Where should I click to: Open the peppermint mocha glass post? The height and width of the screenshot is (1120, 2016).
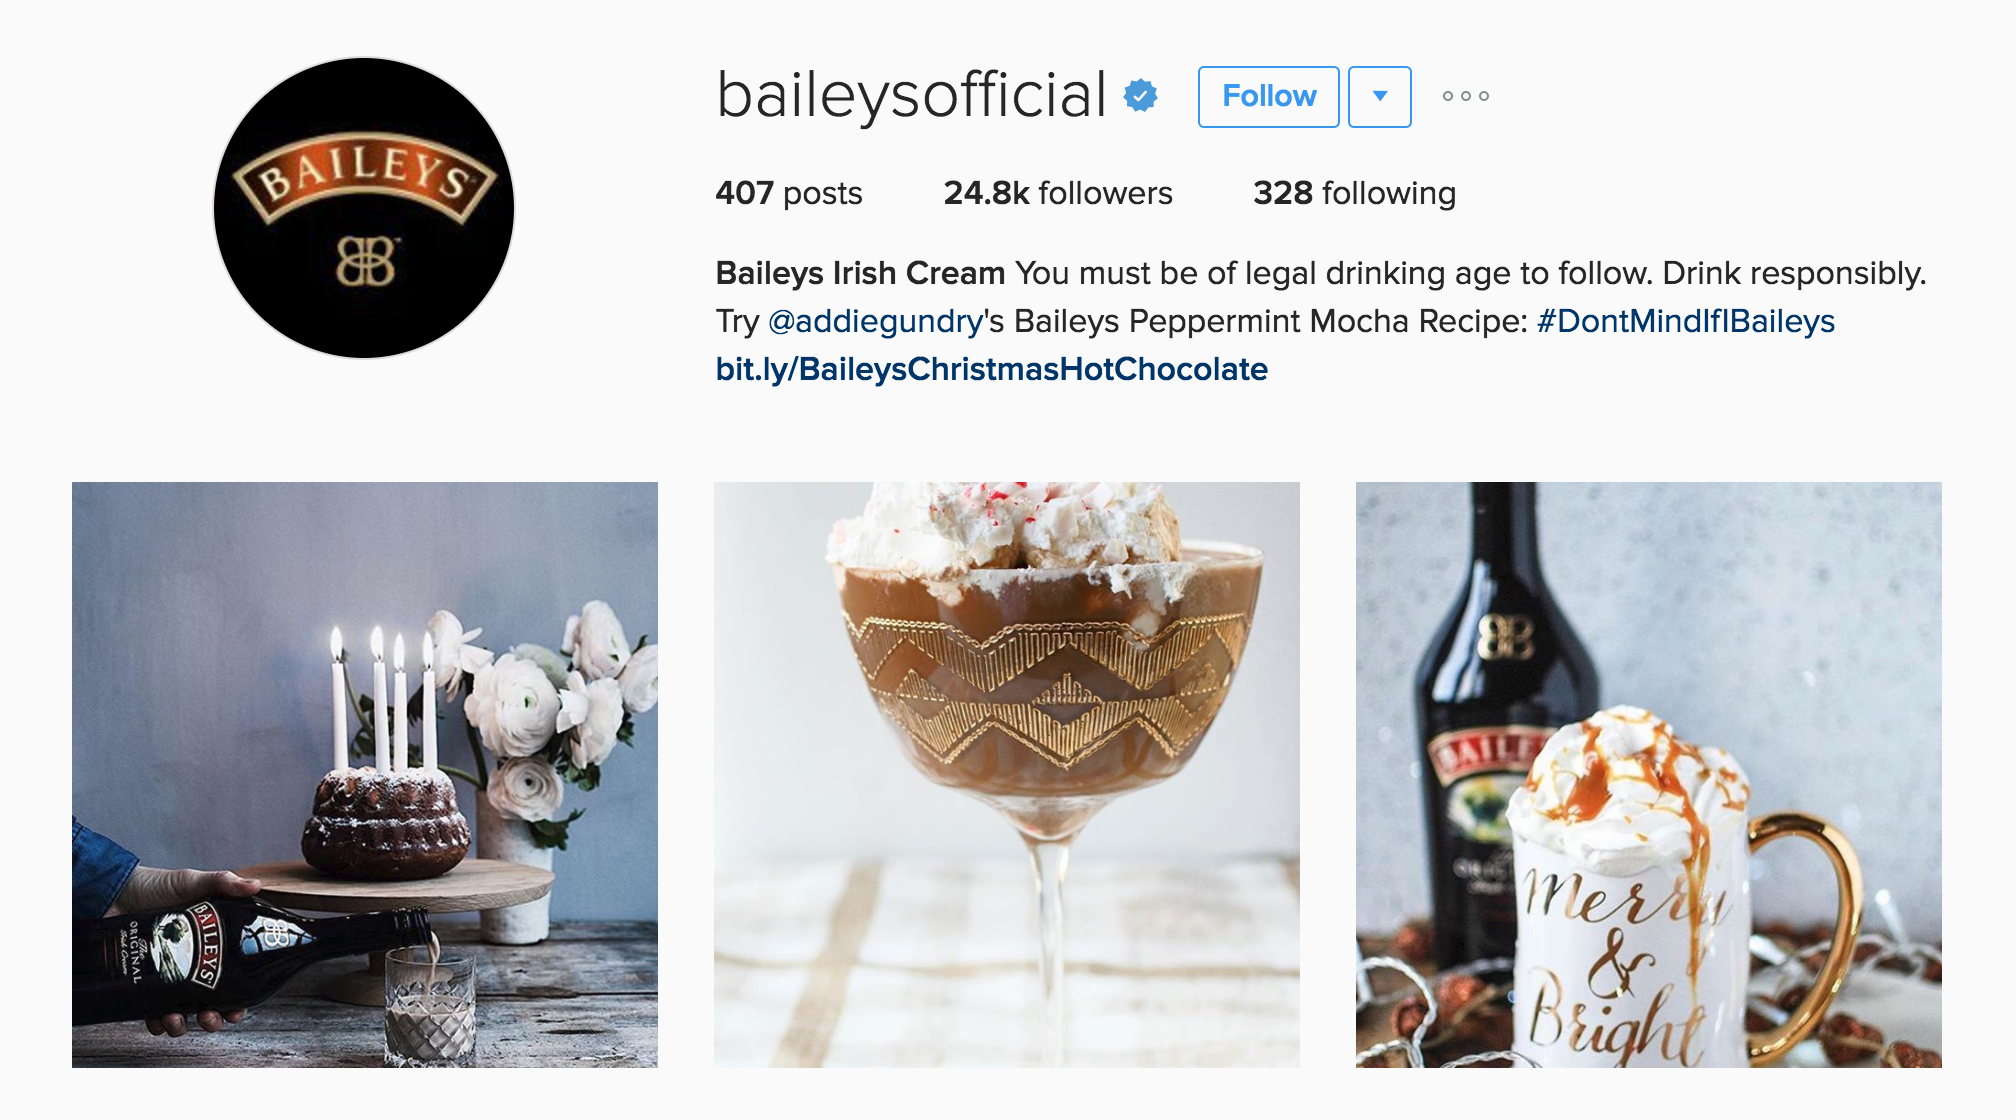click(x=1007, y=775)
